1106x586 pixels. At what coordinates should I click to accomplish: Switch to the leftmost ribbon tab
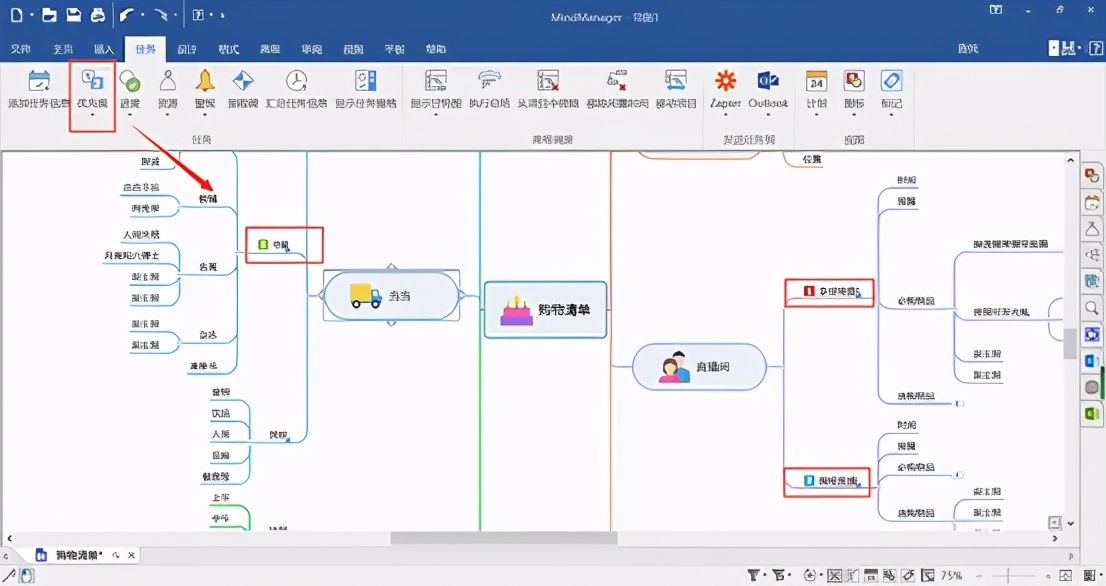[22, 48]
